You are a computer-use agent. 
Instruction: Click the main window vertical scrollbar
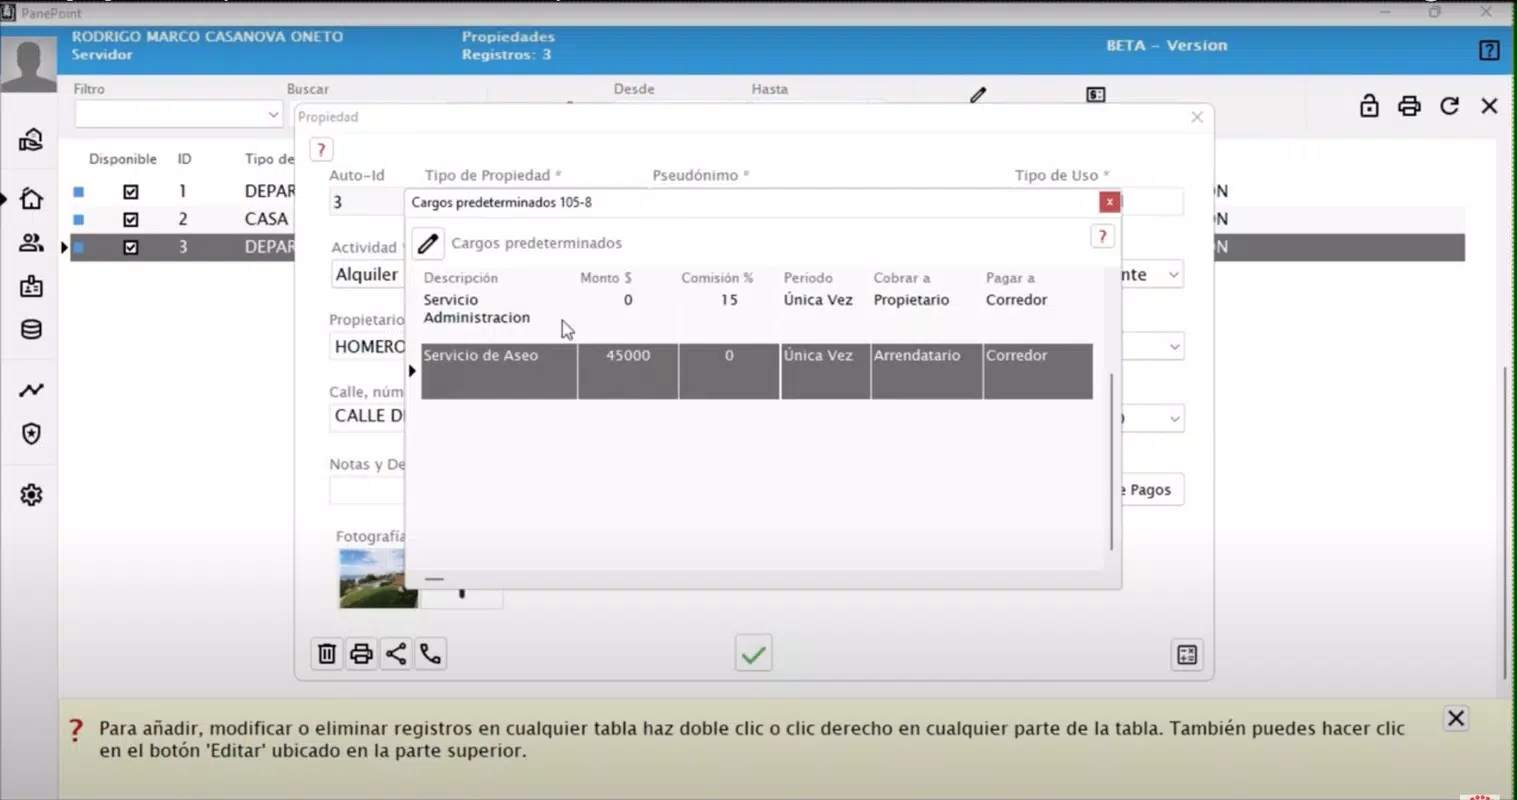[x=1506, y=523]
